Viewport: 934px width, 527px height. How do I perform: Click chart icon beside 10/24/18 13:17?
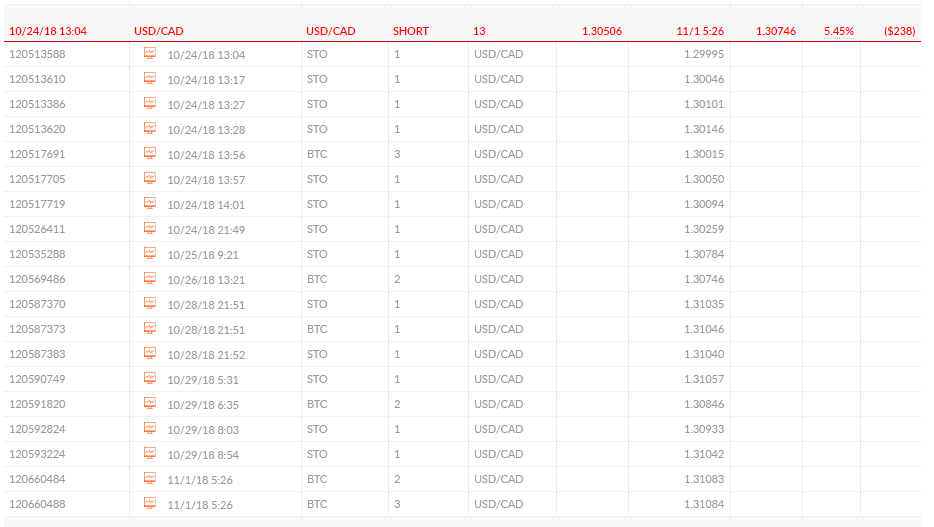click(x=150, y=78)
